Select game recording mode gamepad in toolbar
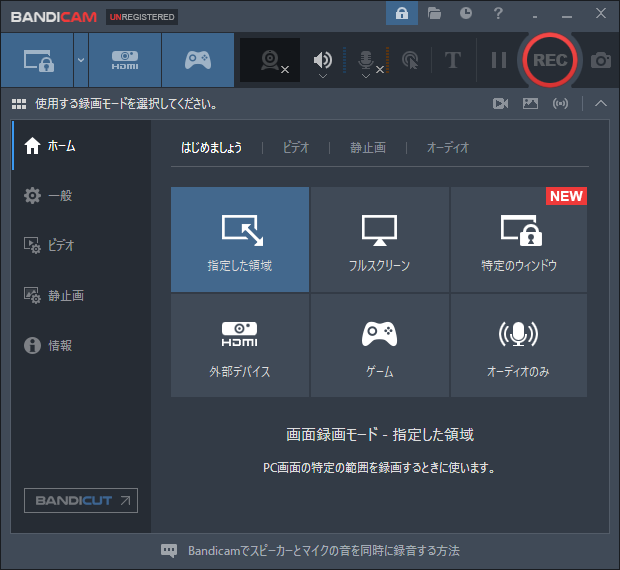Screen dimensions: 620x570 (x=198, y=60)
